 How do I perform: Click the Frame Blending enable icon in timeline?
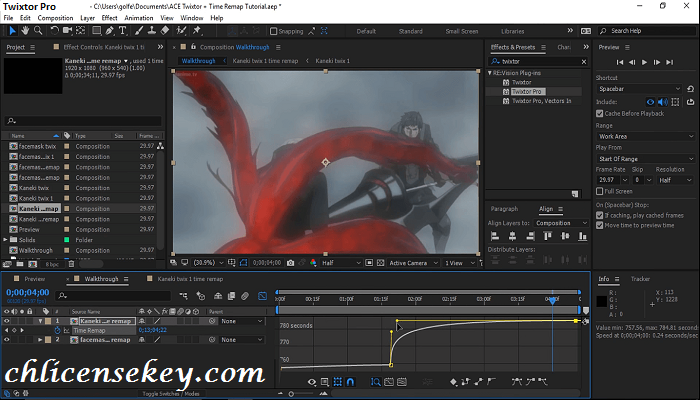231,296
